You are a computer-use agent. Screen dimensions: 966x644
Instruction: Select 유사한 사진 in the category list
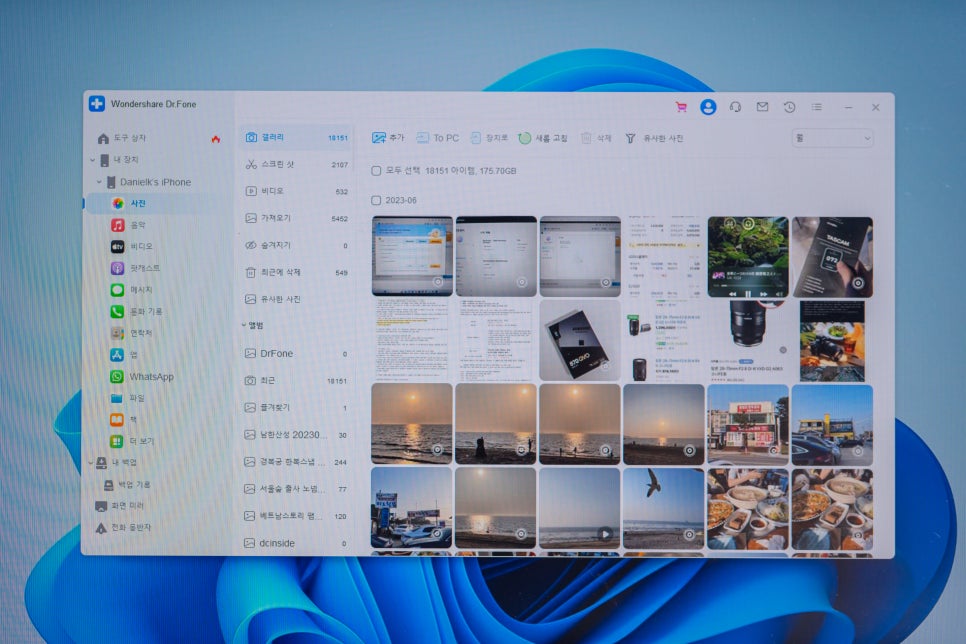point(296,300)
